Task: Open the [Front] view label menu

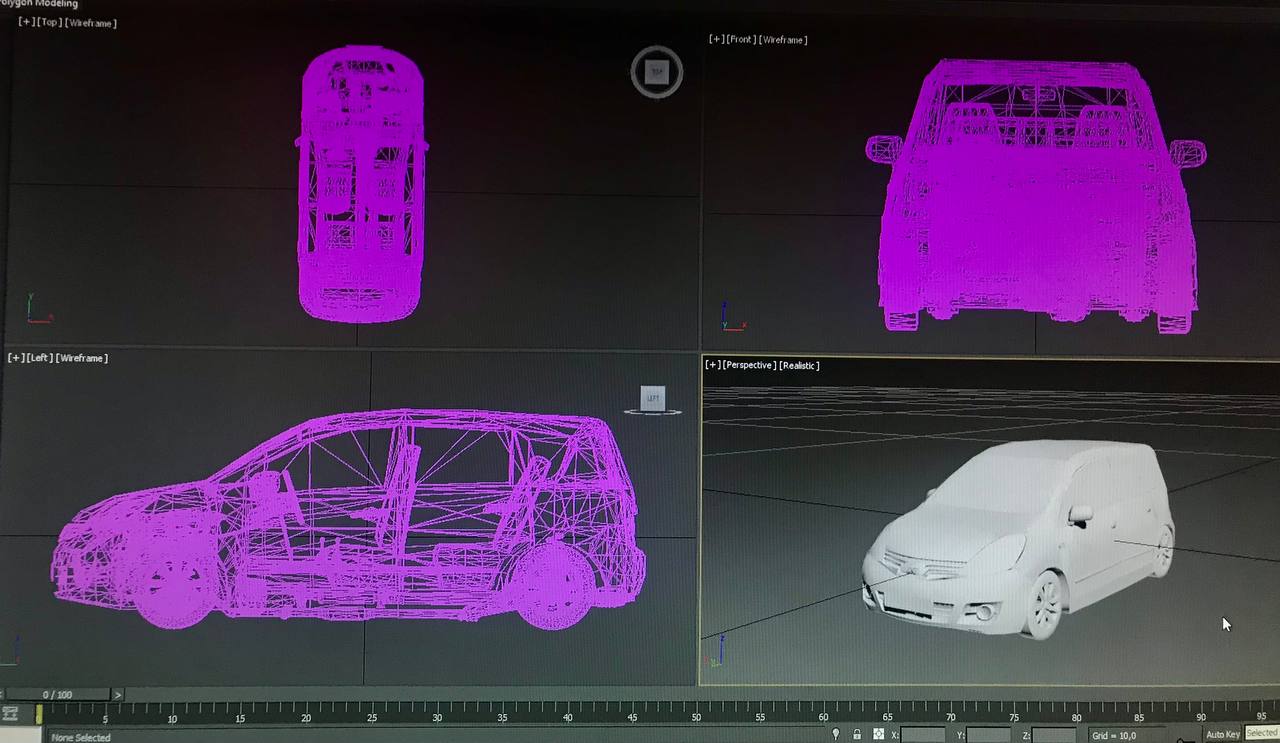Action: pos(741,39)
